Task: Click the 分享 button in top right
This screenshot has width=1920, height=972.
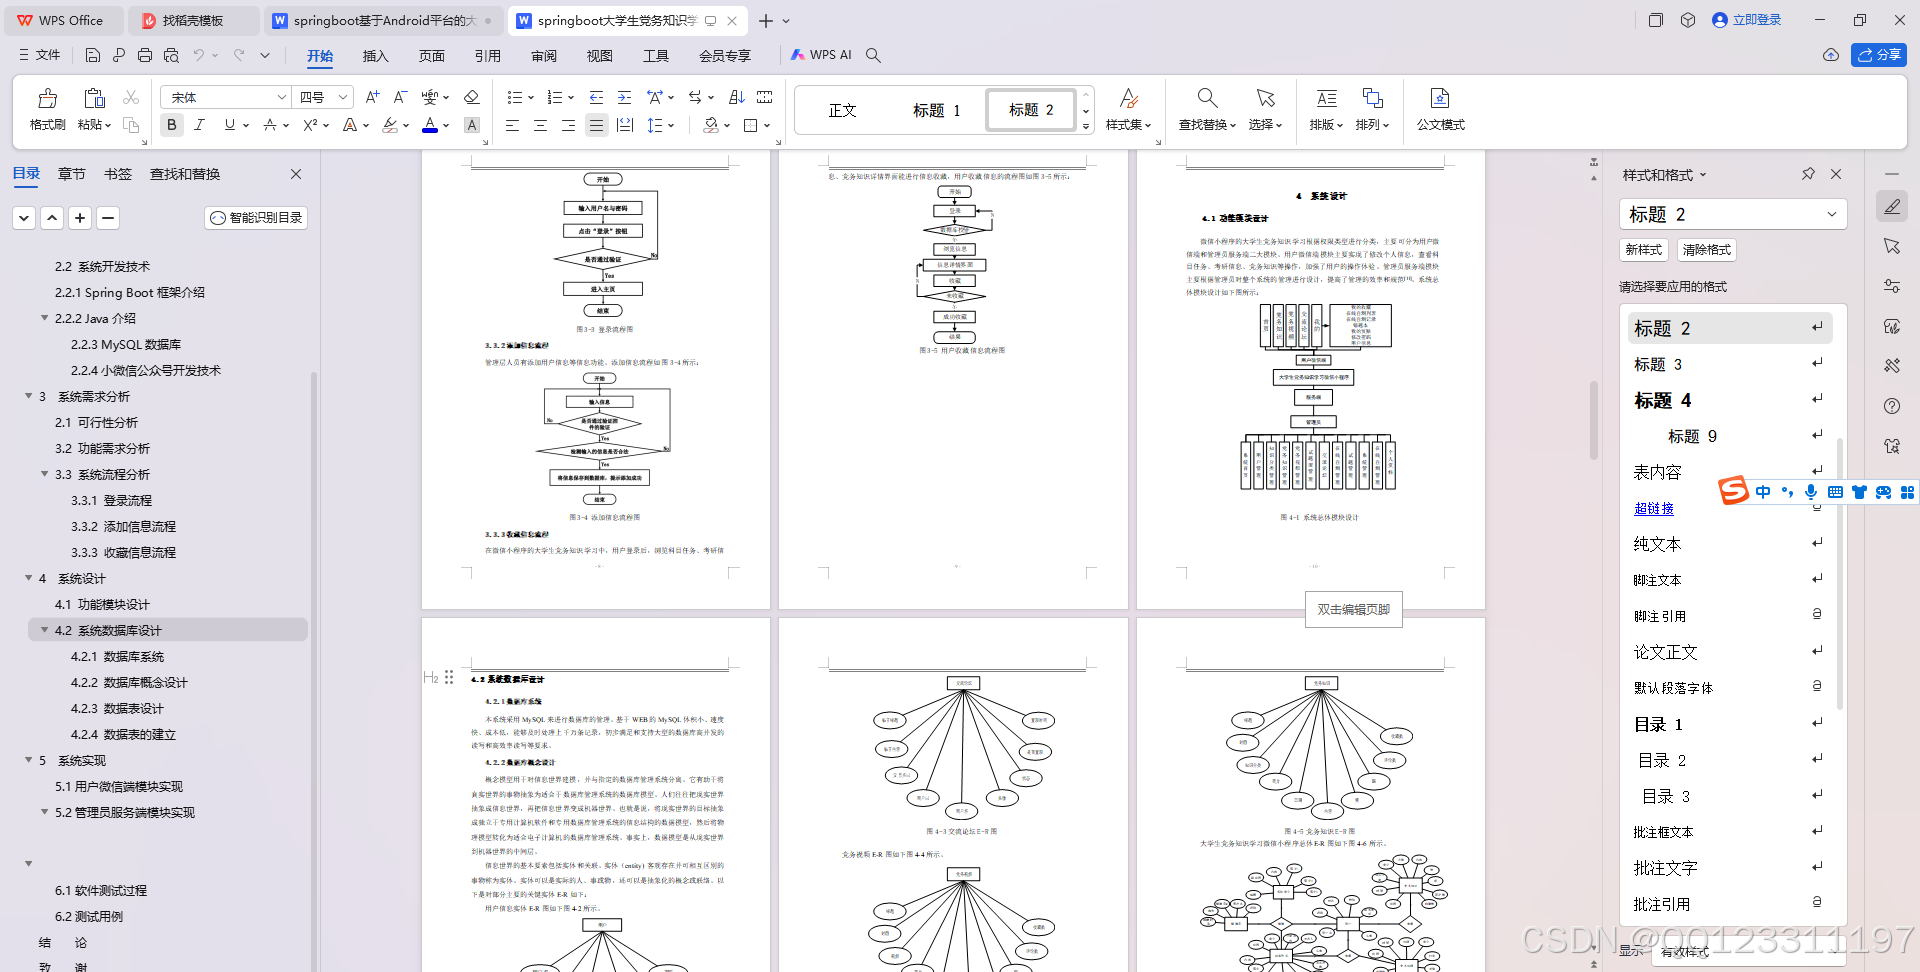Action: click(x=1879, y=55)
